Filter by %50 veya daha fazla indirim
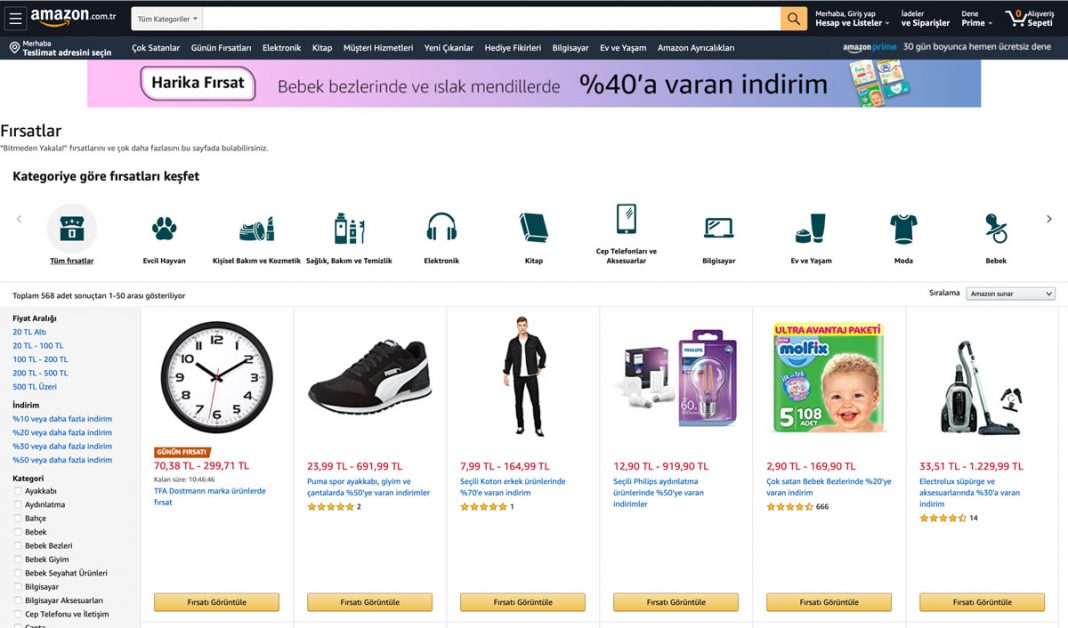Image resolution: width=1068 pixels, height=628 pixels. pyautogui.click(x=62, y=460)
